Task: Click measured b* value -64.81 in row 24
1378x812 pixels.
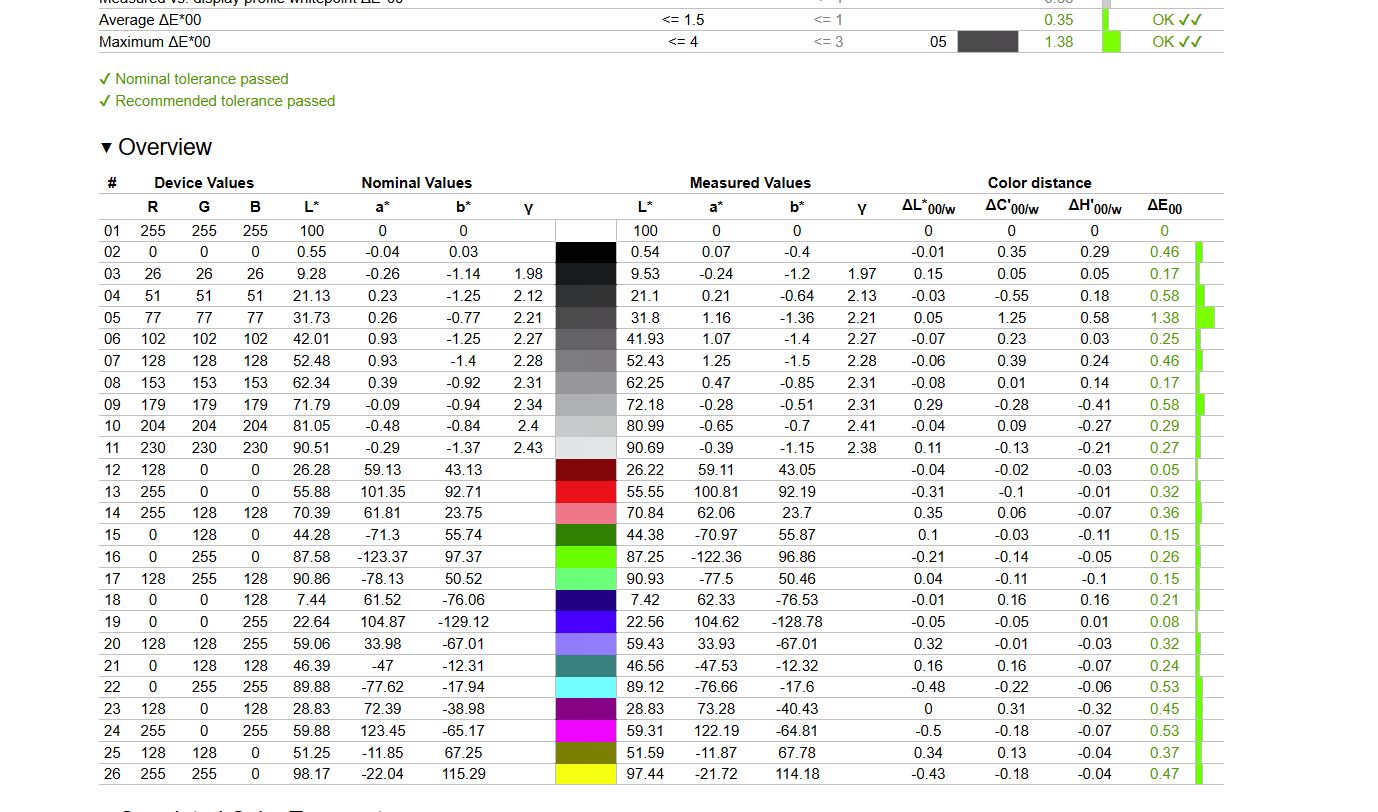Action: pos(797,730)
